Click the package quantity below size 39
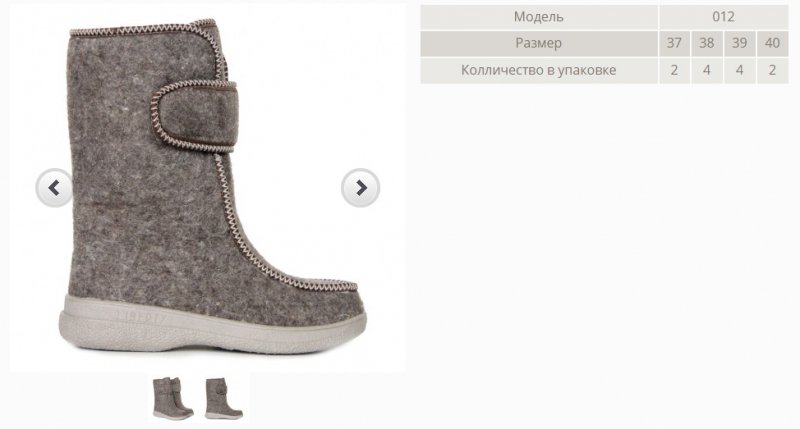This screenshot has height=429, width=800. [x=740, y=70]
